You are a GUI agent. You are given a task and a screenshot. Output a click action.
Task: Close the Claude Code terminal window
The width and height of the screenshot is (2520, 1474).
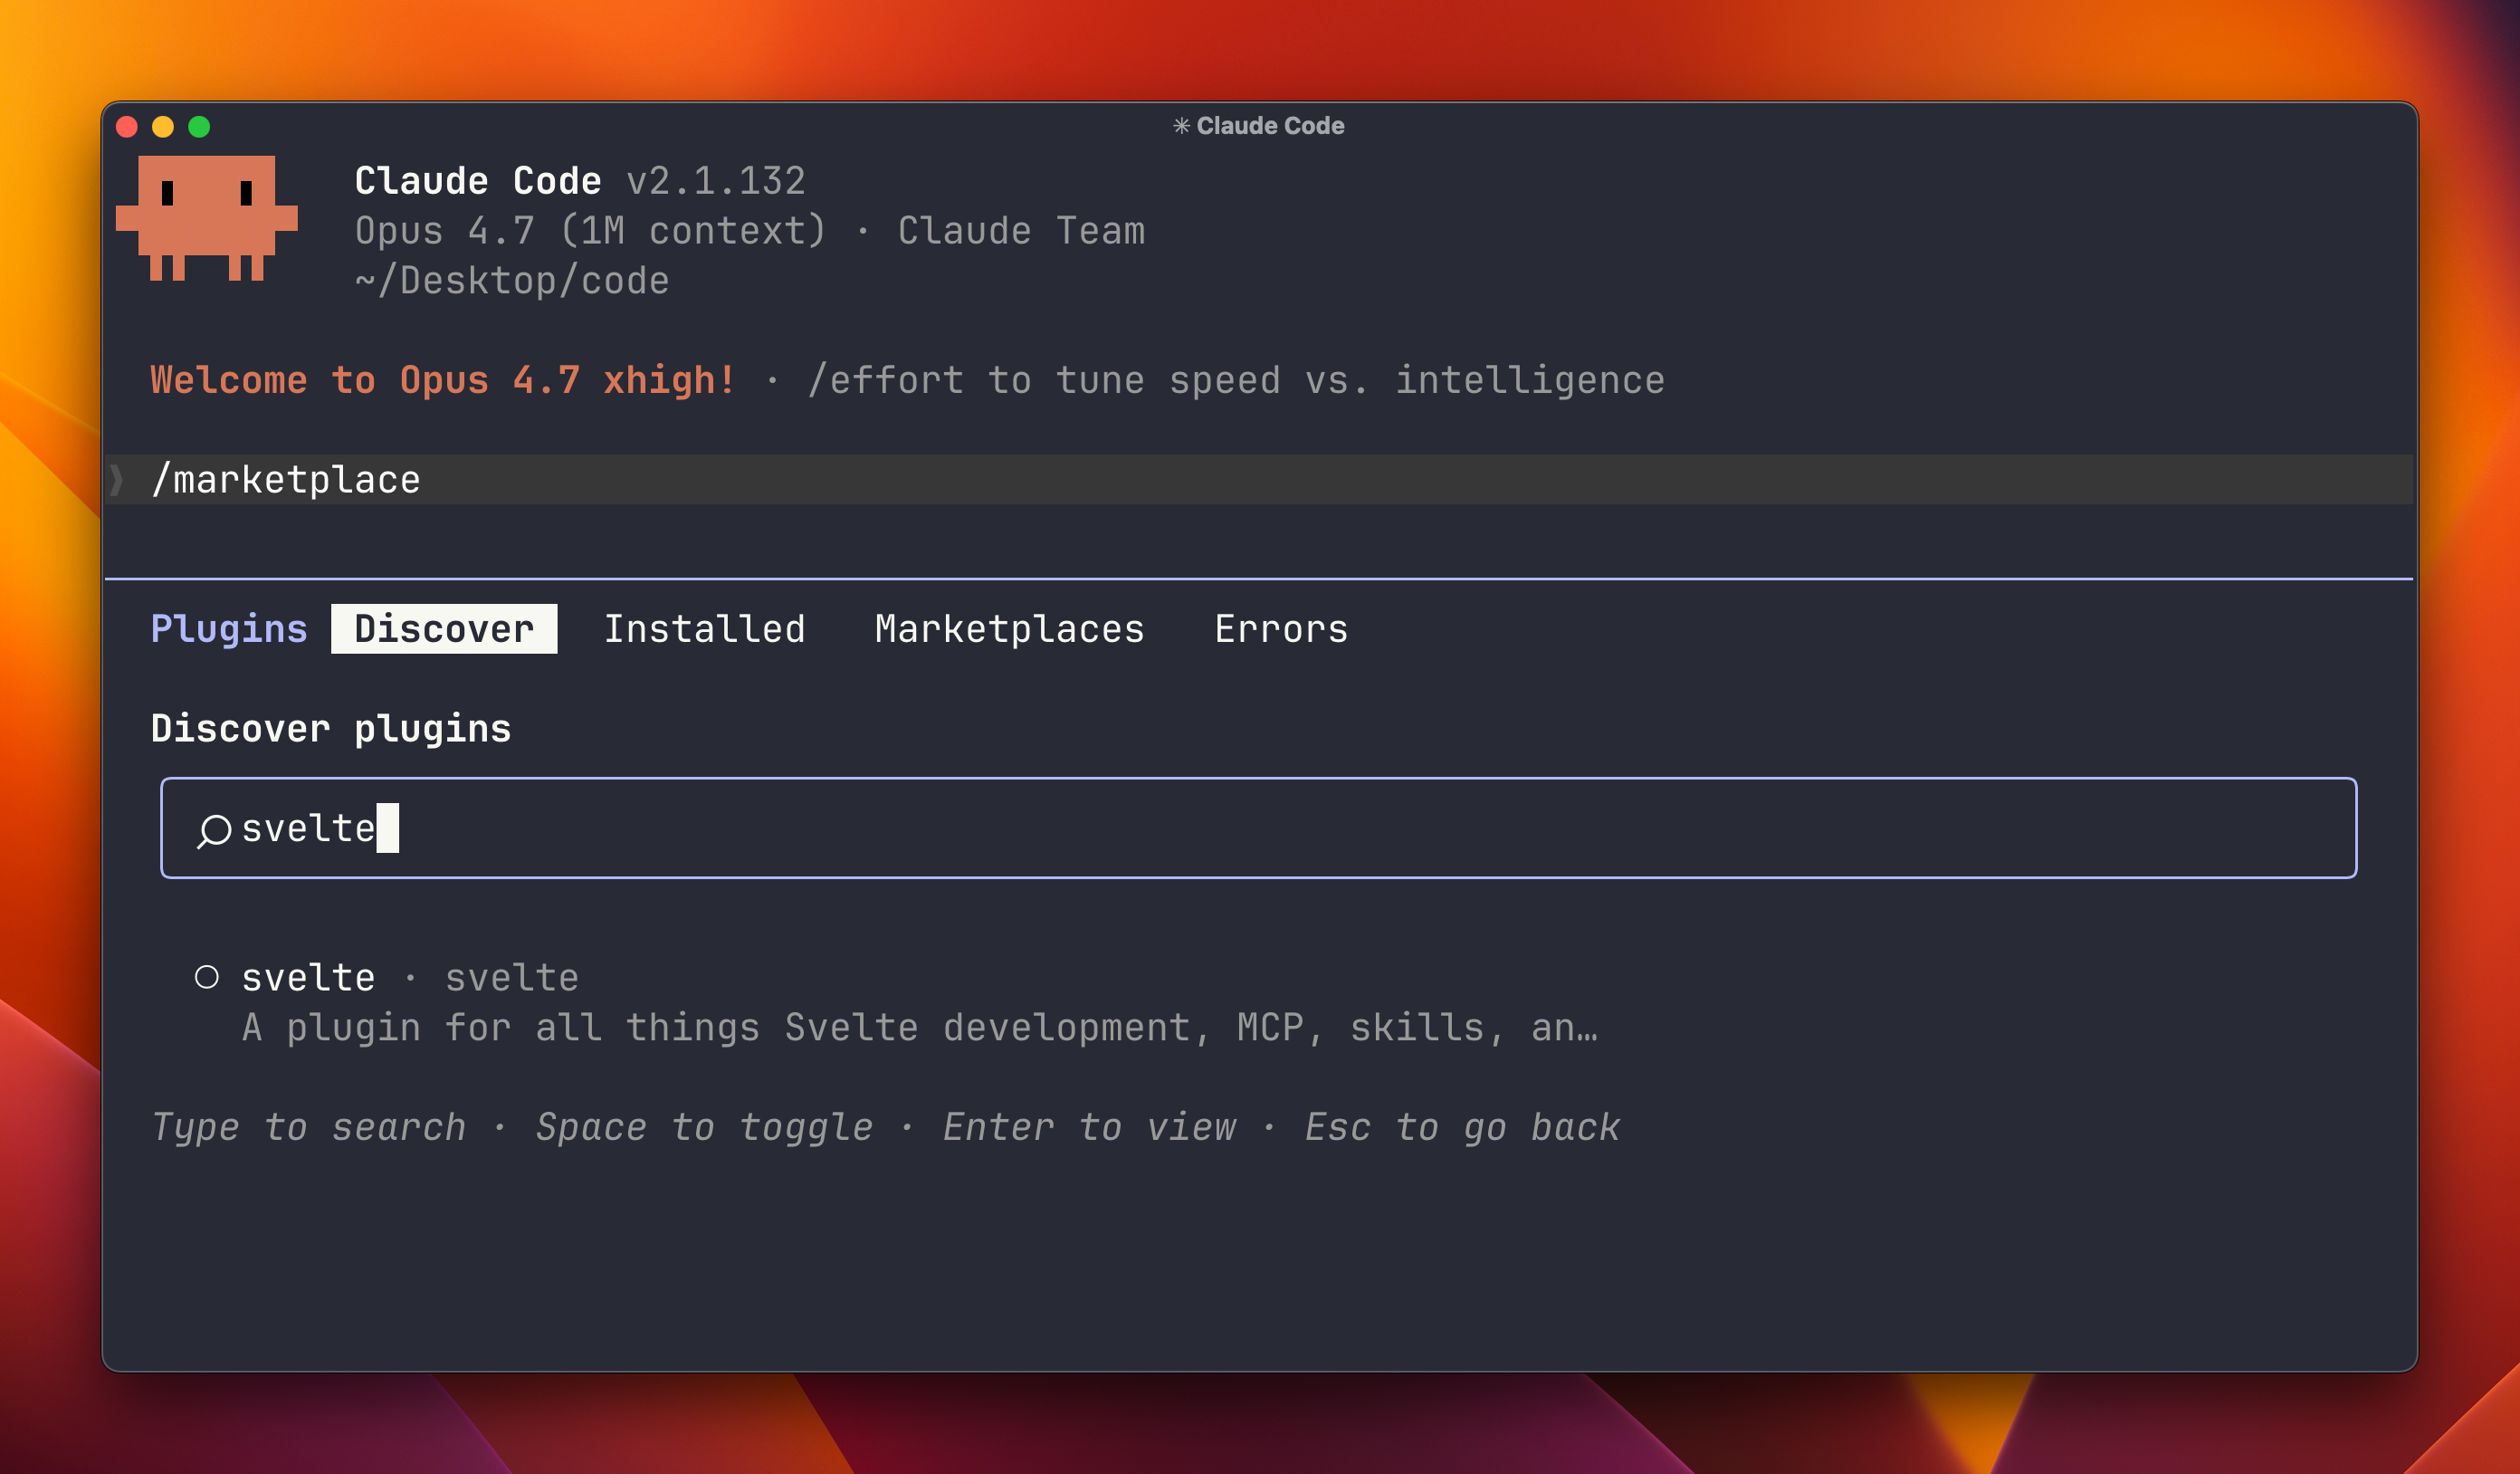coord(127,127)
